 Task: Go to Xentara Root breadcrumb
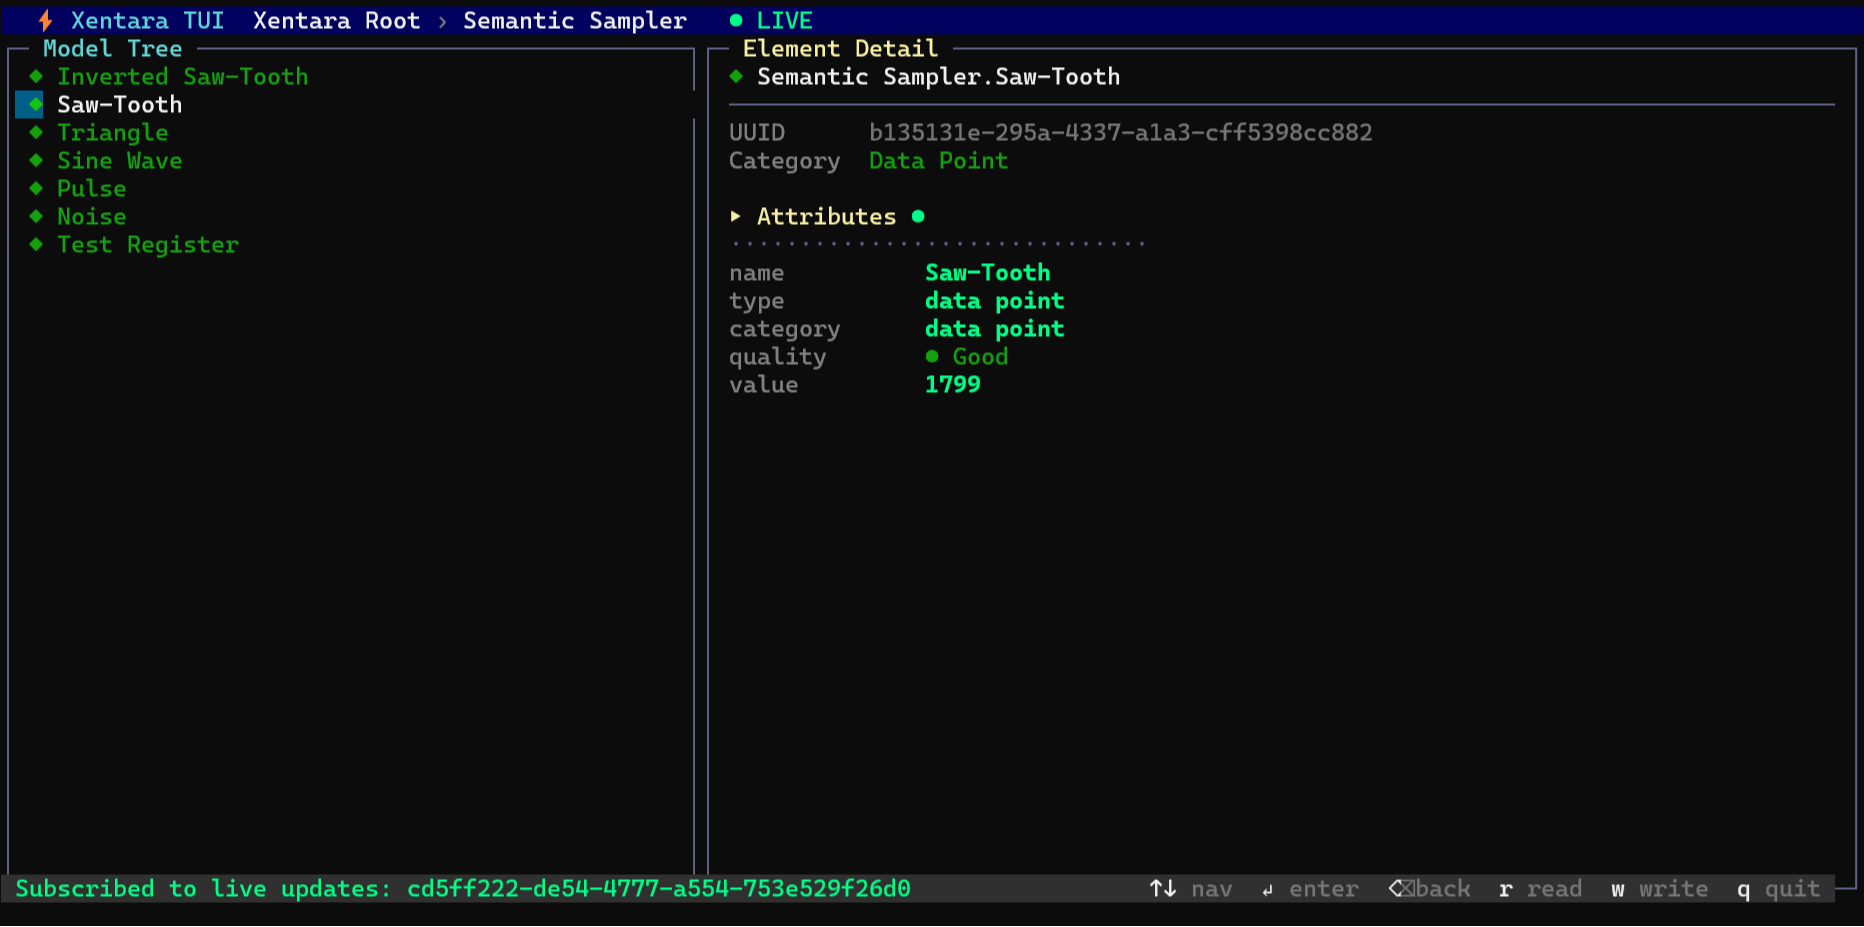click(x=337, y=20)
